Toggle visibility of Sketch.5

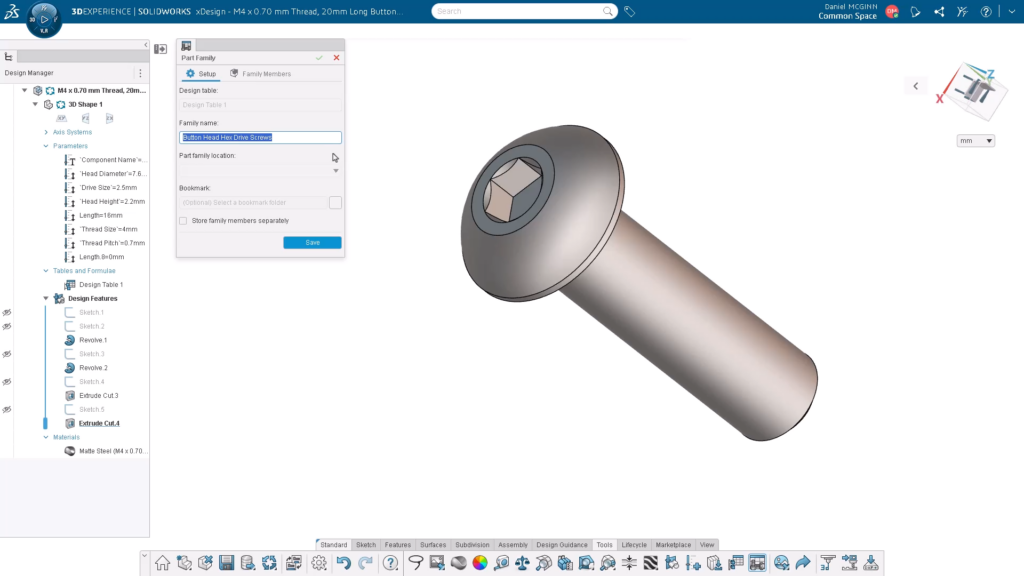tap(7, 409)
